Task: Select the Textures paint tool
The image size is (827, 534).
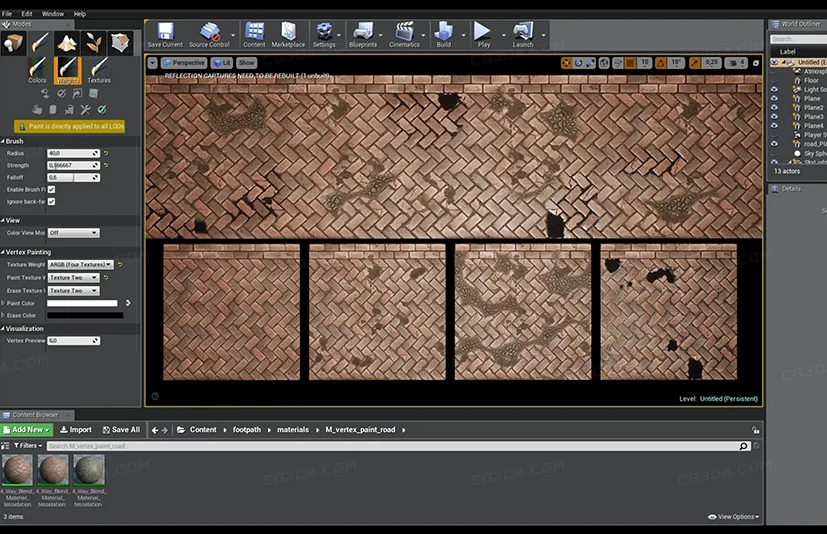Action: point(99,71)
